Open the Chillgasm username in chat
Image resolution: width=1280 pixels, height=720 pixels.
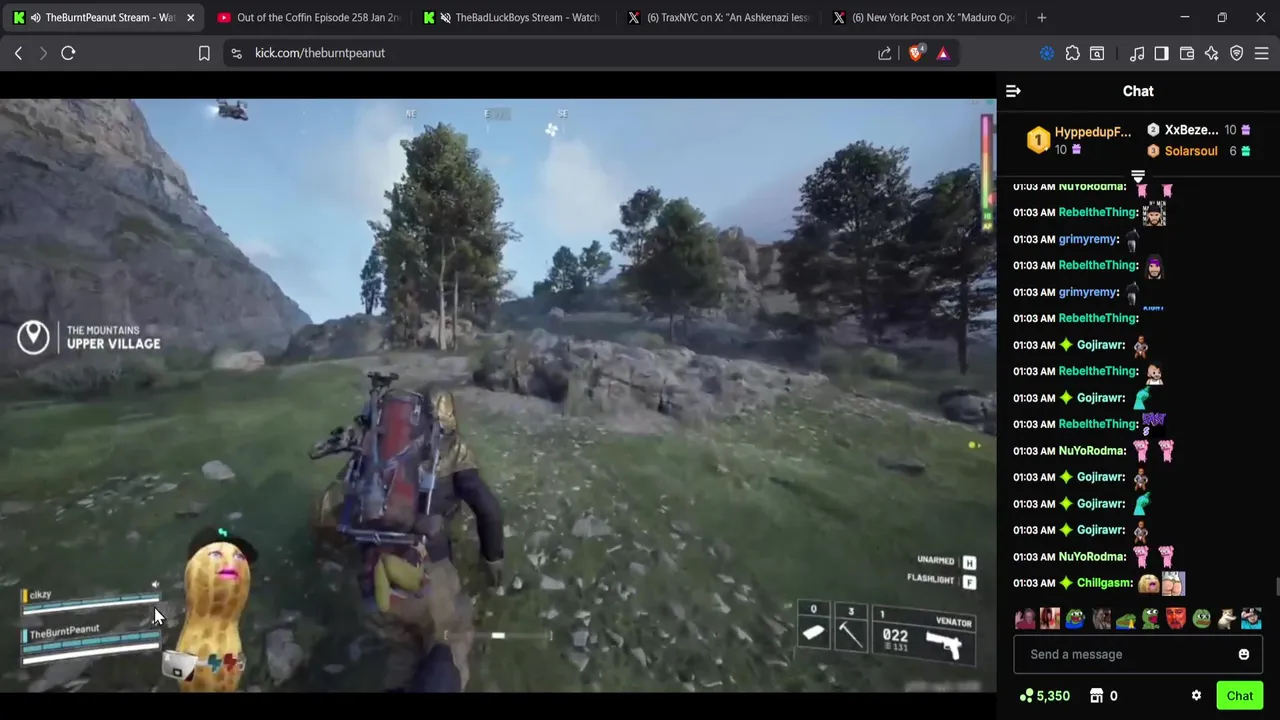tap(1104, 583)
